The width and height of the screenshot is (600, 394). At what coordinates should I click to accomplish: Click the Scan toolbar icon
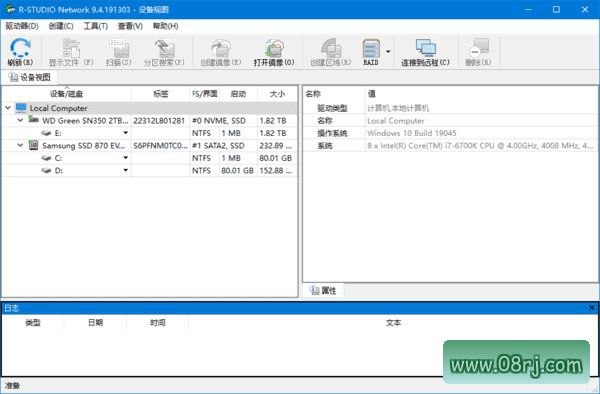tap(119, 47)
